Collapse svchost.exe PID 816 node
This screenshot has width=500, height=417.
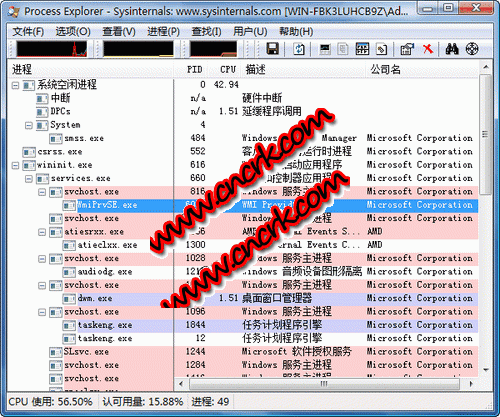42,192
